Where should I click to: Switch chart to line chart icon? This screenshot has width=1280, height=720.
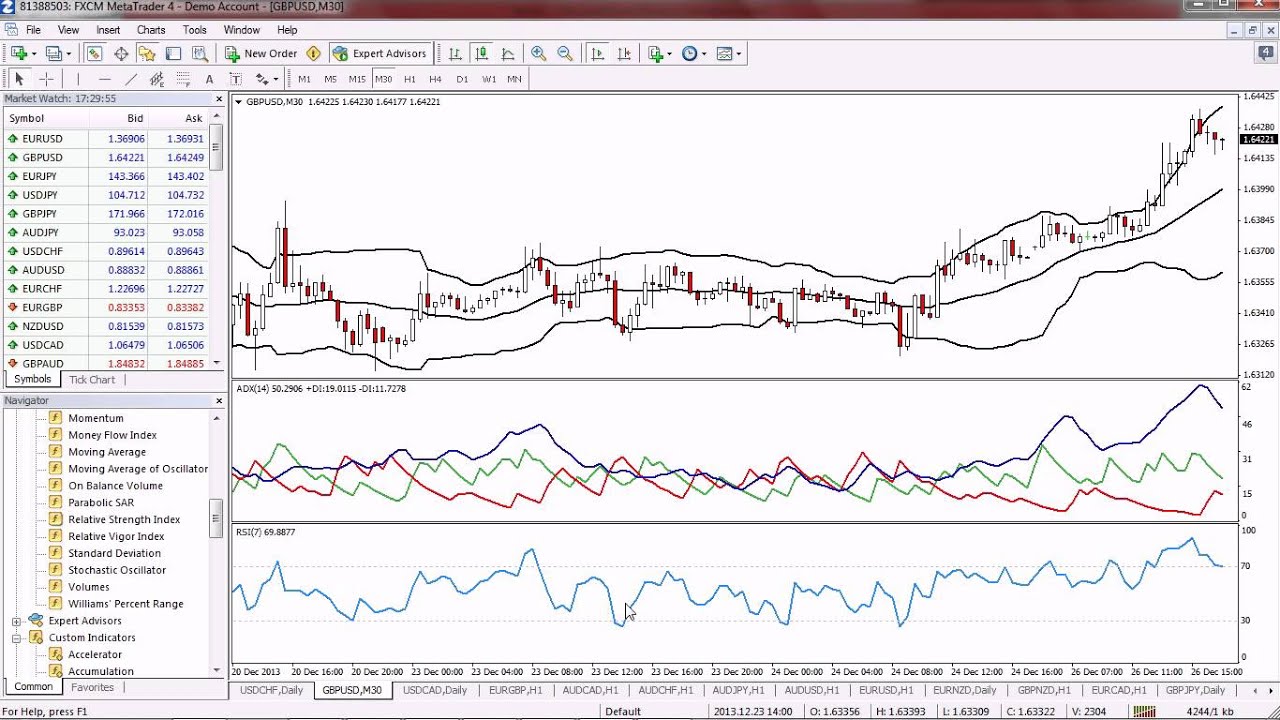(508, 54)
